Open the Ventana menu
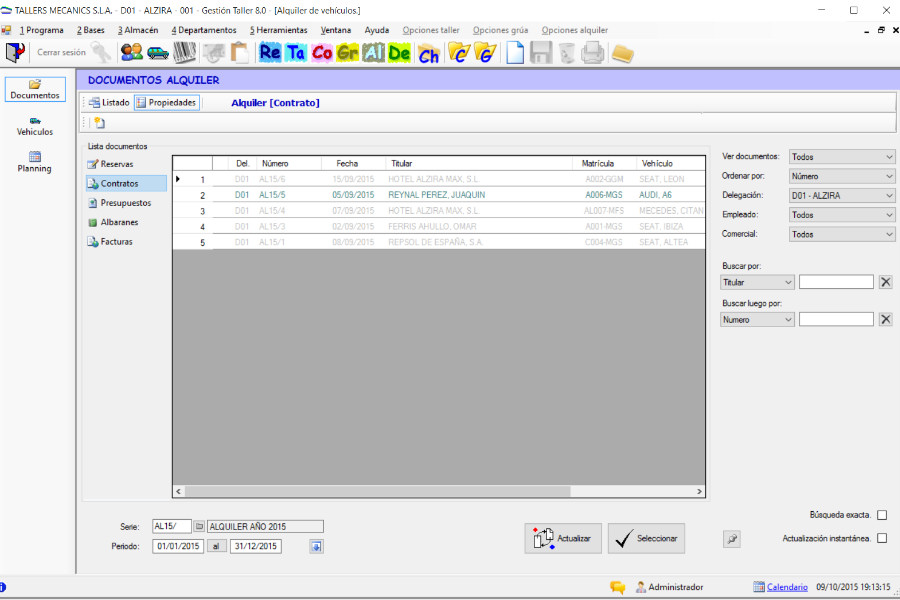 pyautogui.click(x=336, y=30)
